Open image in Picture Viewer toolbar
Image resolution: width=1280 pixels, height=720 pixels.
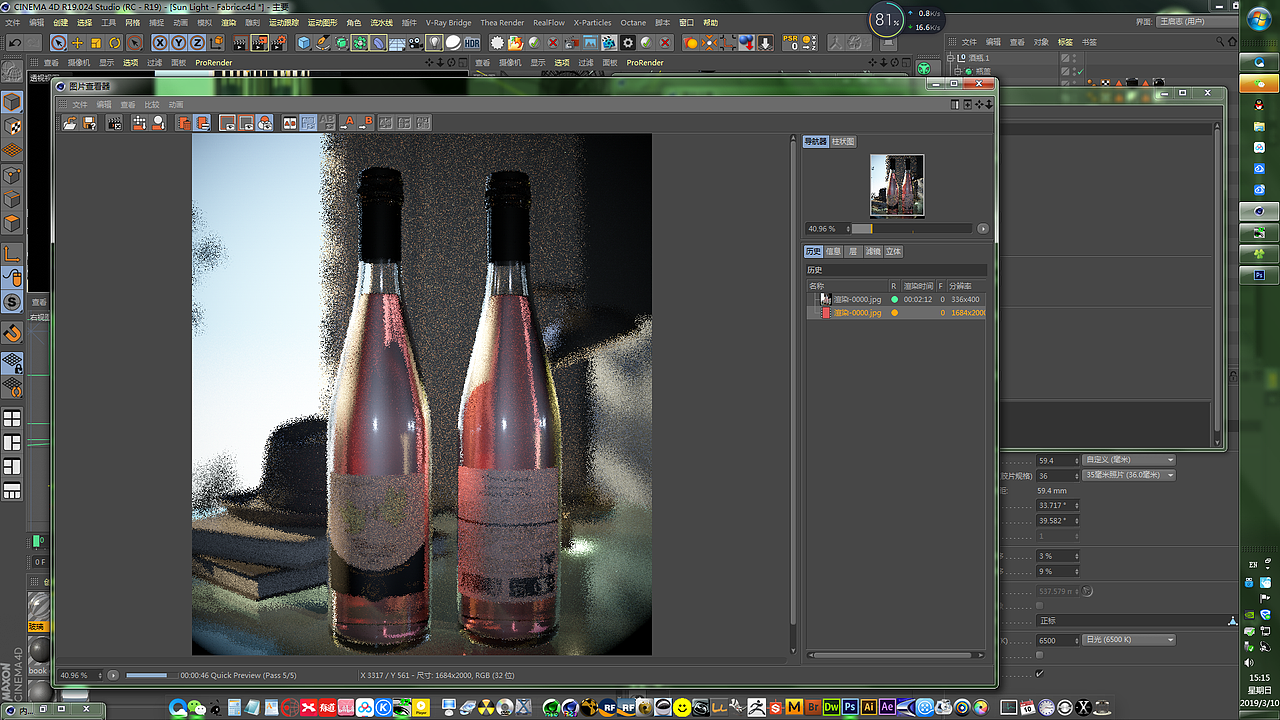pyautogui.click(x=70, y=123)
